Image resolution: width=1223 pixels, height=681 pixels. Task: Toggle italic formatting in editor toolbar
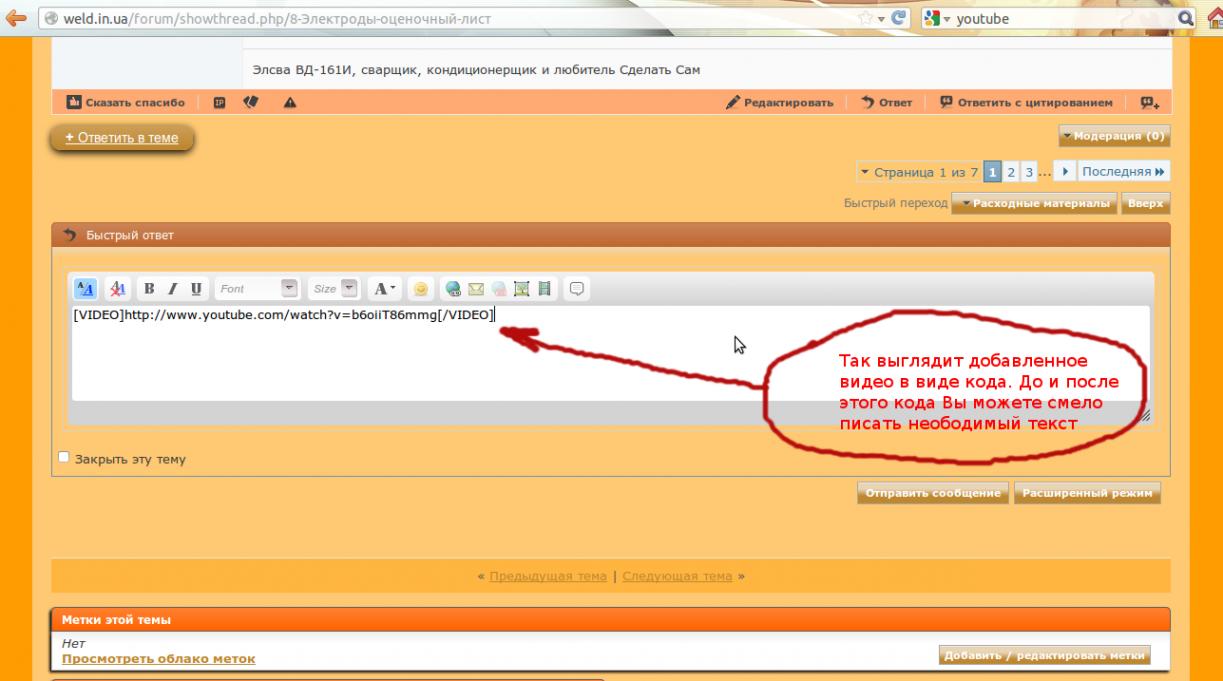[x=172, y=289]
